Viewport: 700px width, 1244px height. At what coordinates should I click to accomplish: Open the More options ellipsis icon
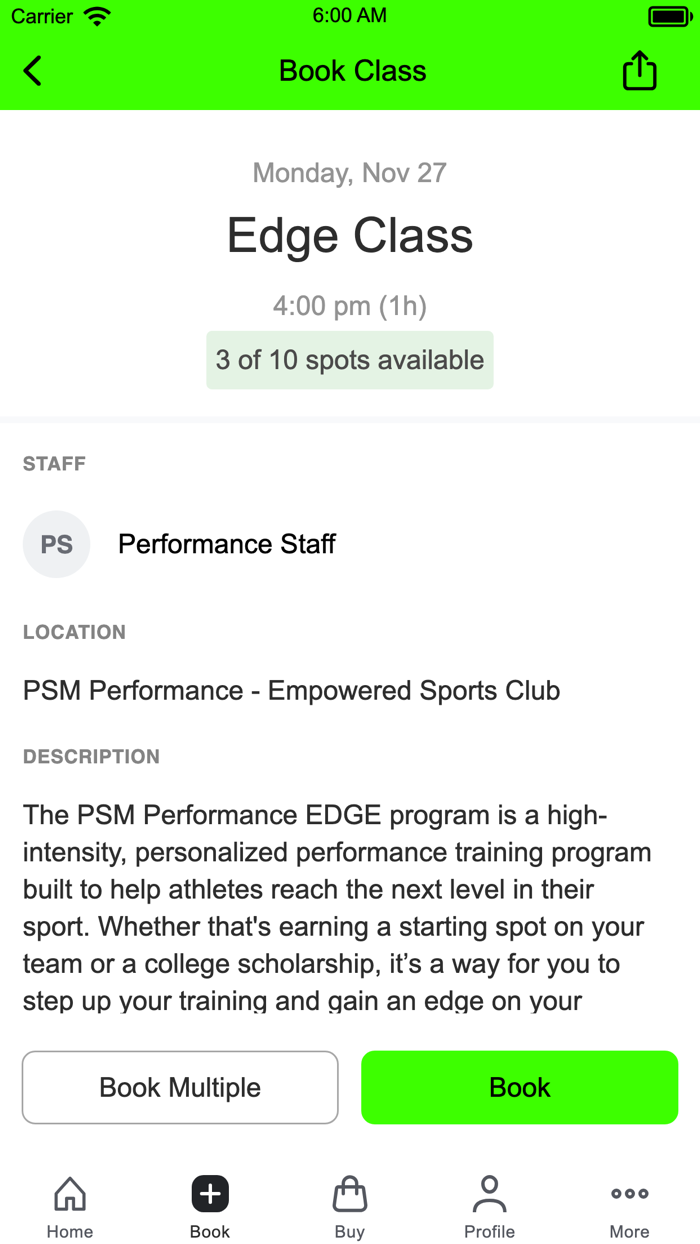(x=629, y=1192)
